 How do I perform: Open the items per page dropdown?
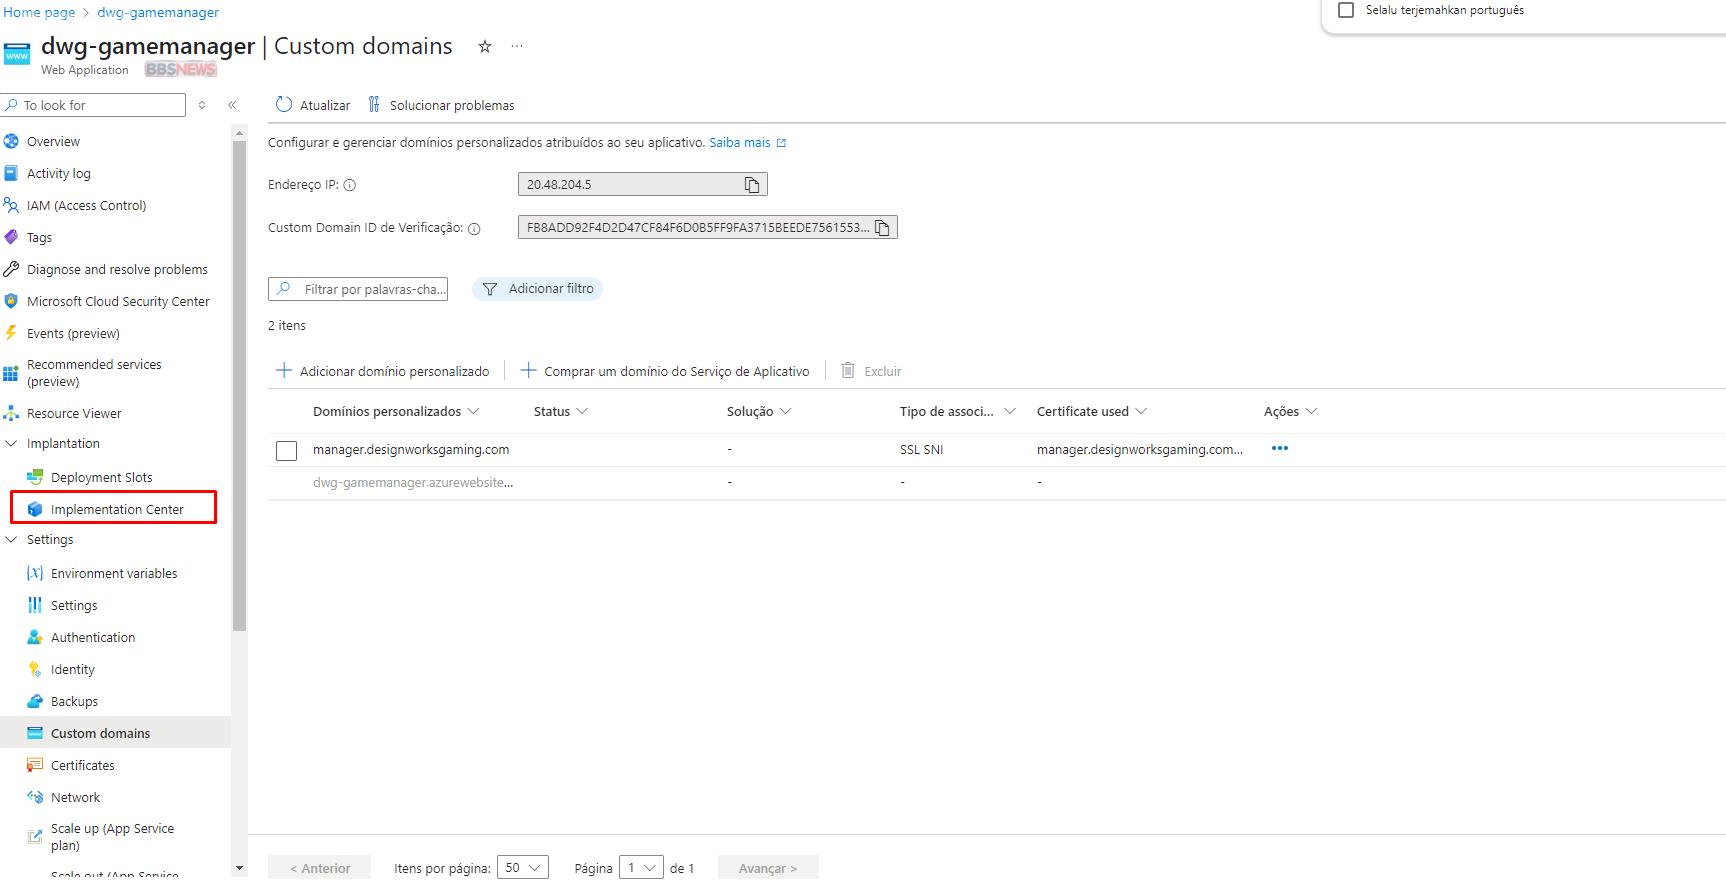pyautogui.click(x=522, y=867)
